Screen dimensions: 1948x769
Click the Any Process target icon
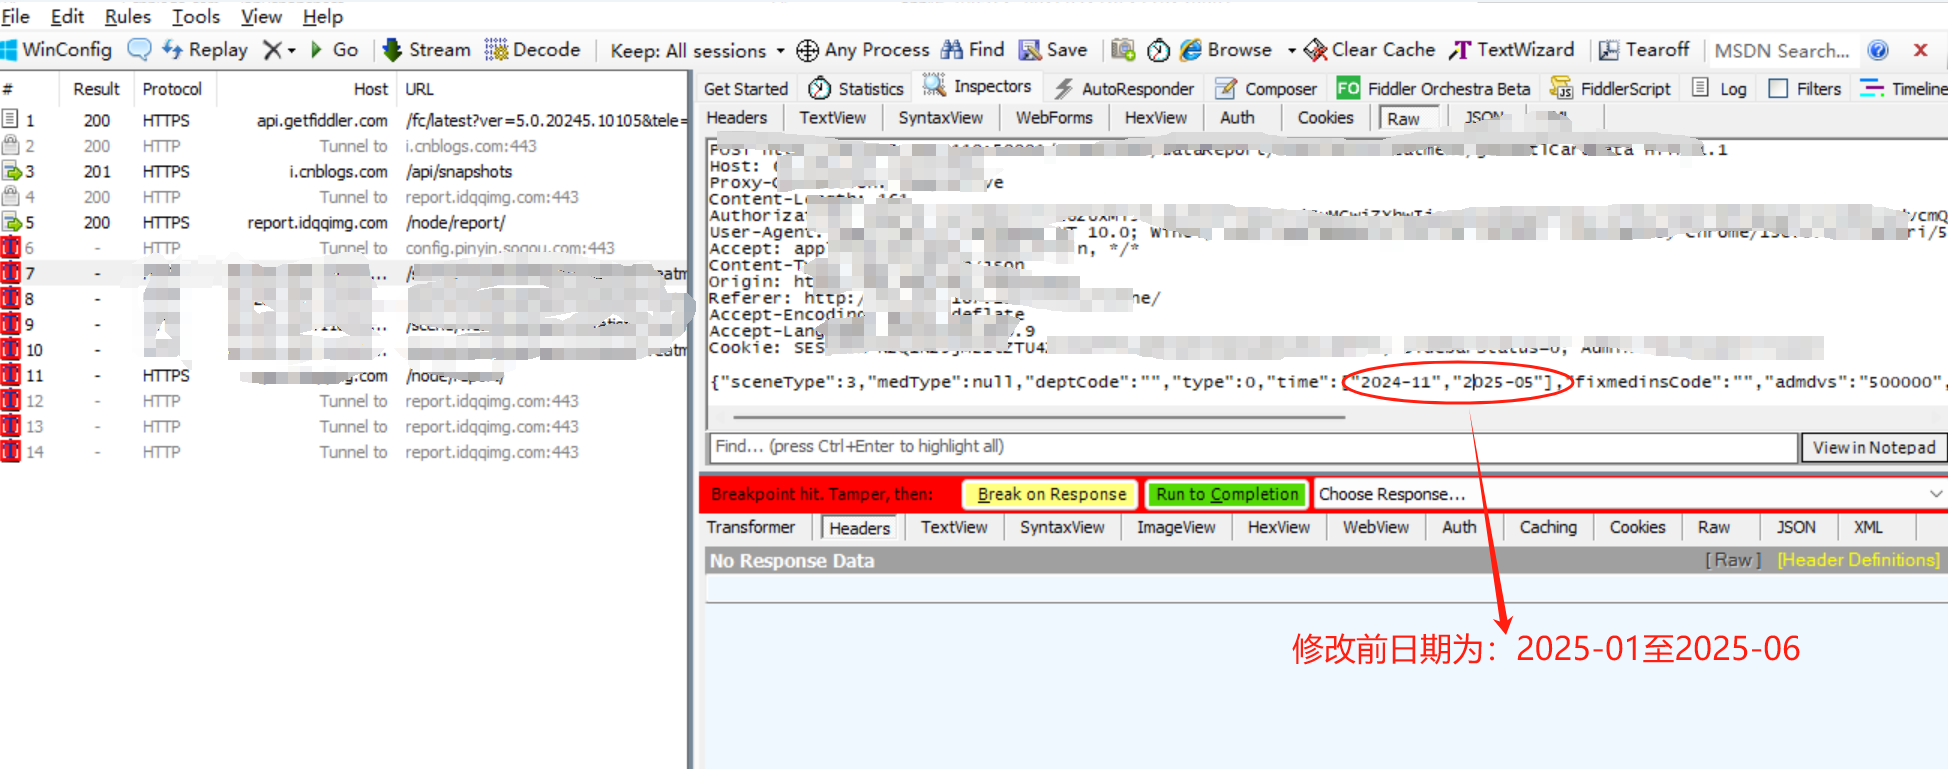click(807, 50)
